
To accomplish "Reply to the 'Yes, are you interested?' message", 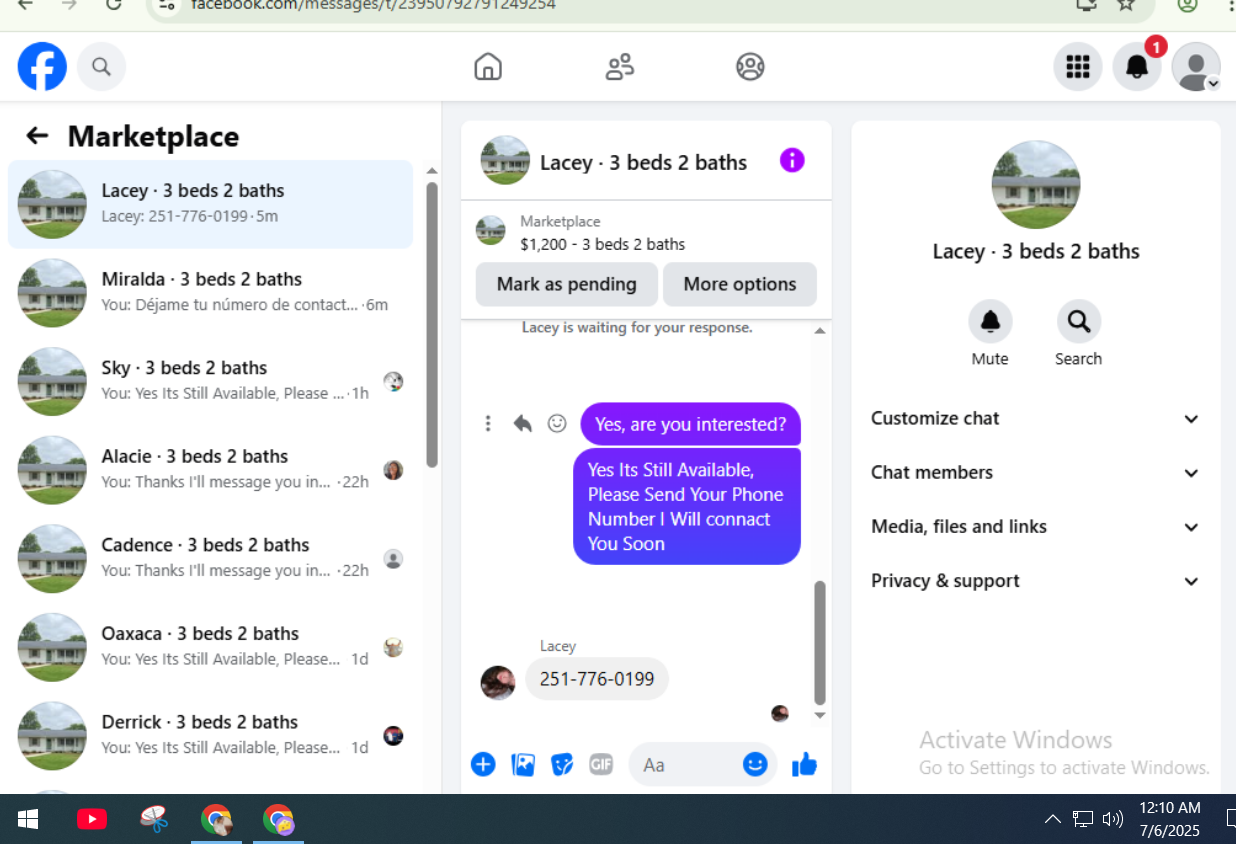I will click(x=522, y=424).
